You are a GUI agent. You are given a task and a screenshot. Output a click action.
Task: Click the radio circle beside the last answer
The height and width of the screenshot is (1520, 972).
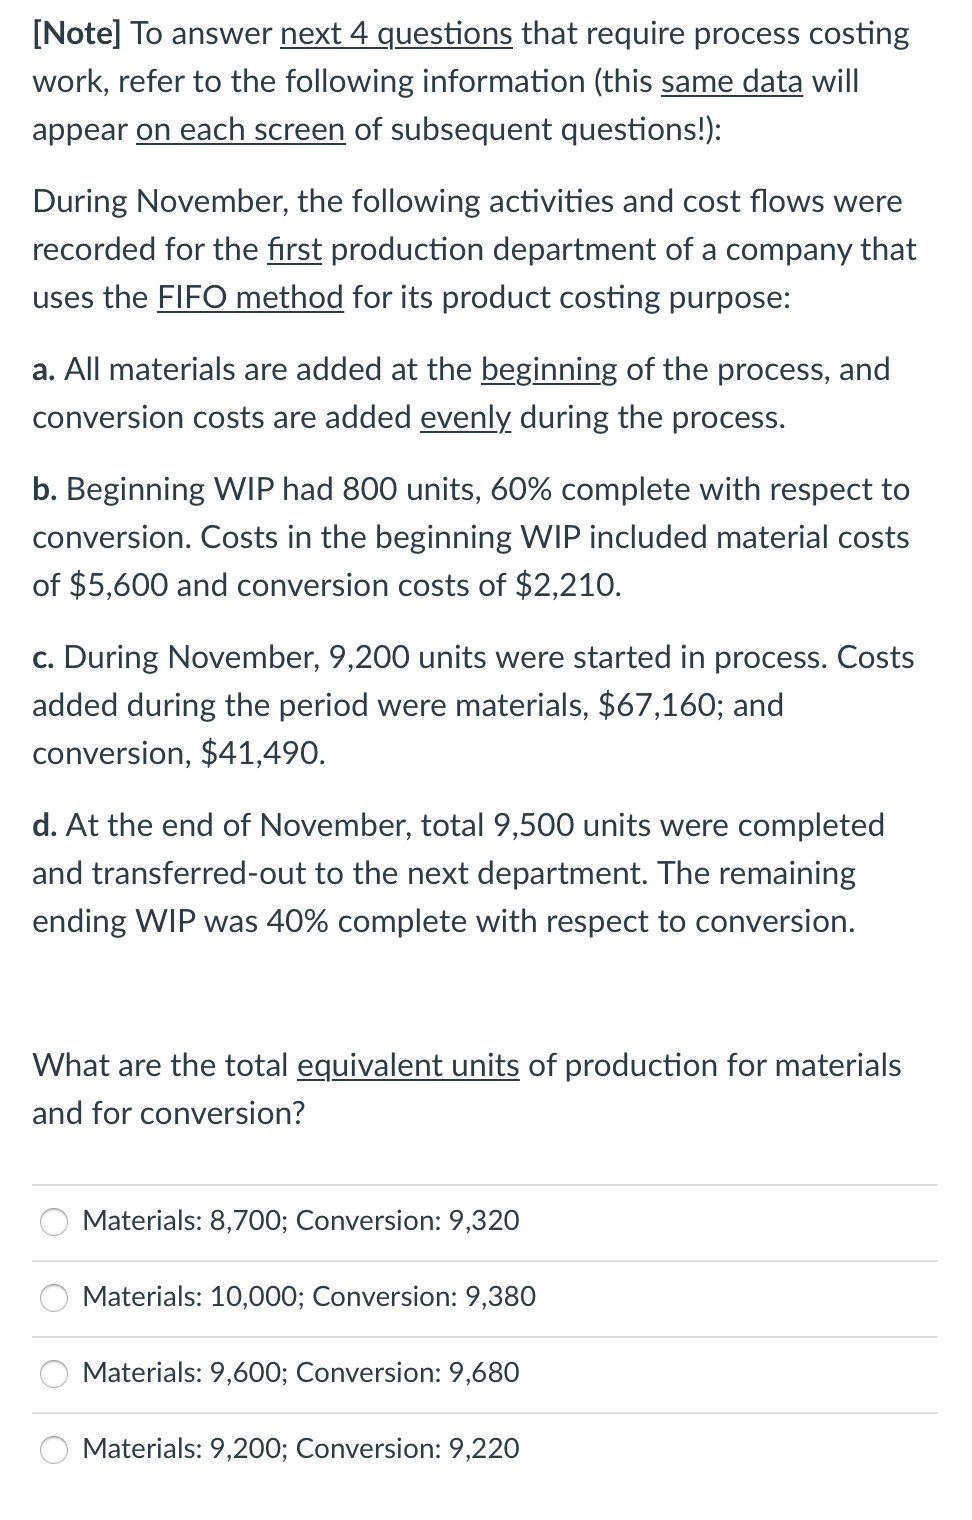55,1448
